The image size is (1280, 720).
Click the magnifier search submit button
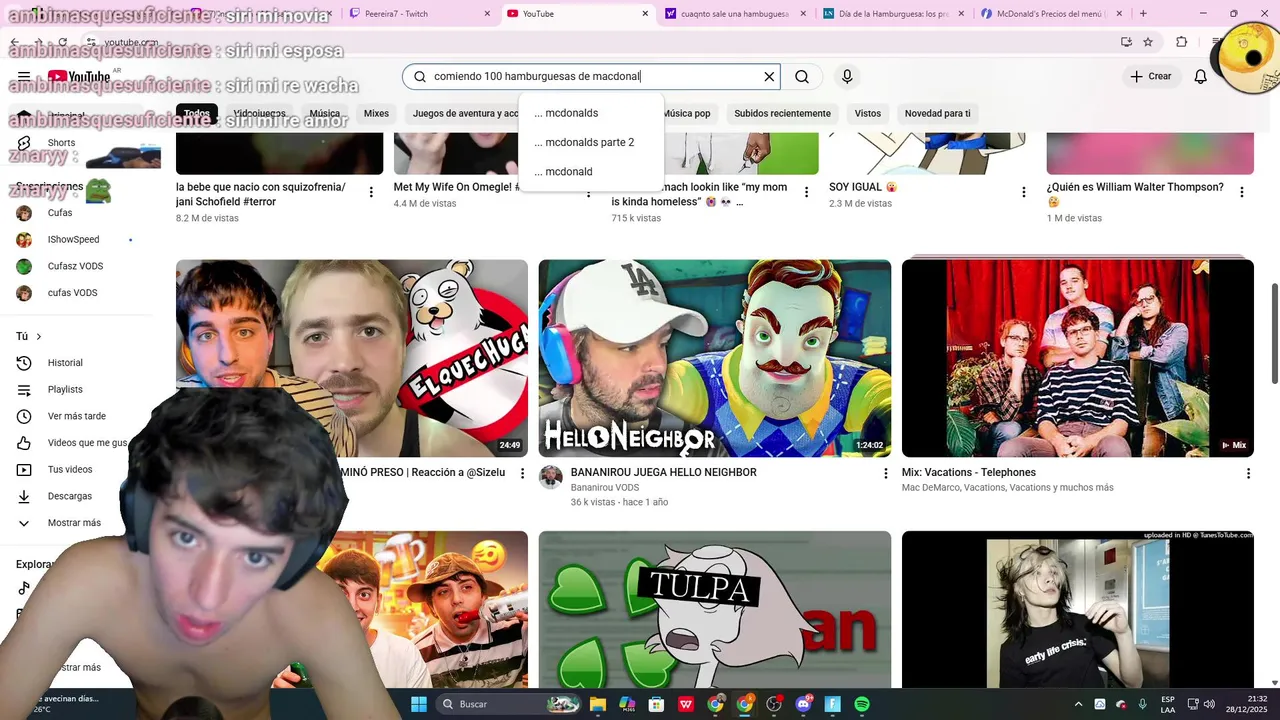(802, 77)
